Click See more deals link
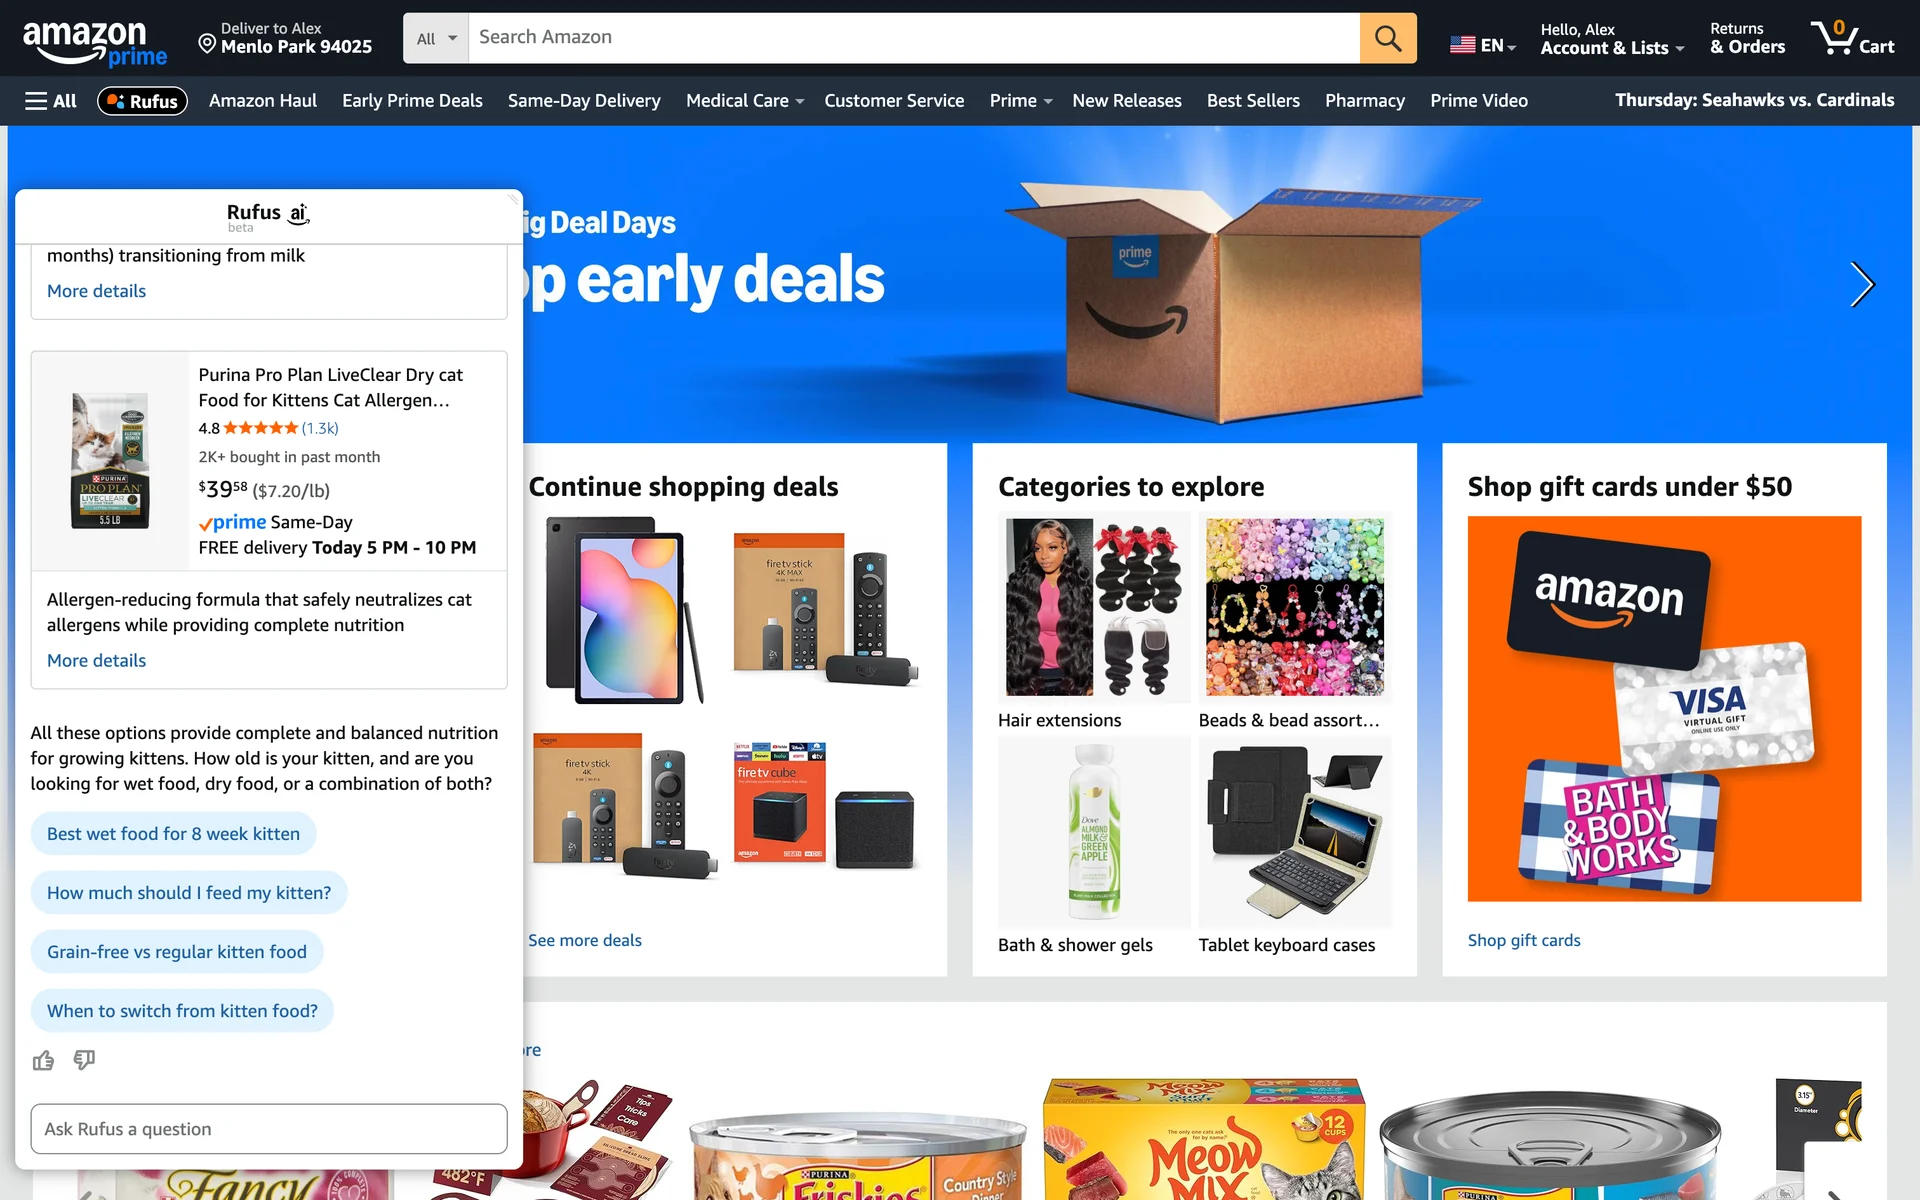 (585, 941)
